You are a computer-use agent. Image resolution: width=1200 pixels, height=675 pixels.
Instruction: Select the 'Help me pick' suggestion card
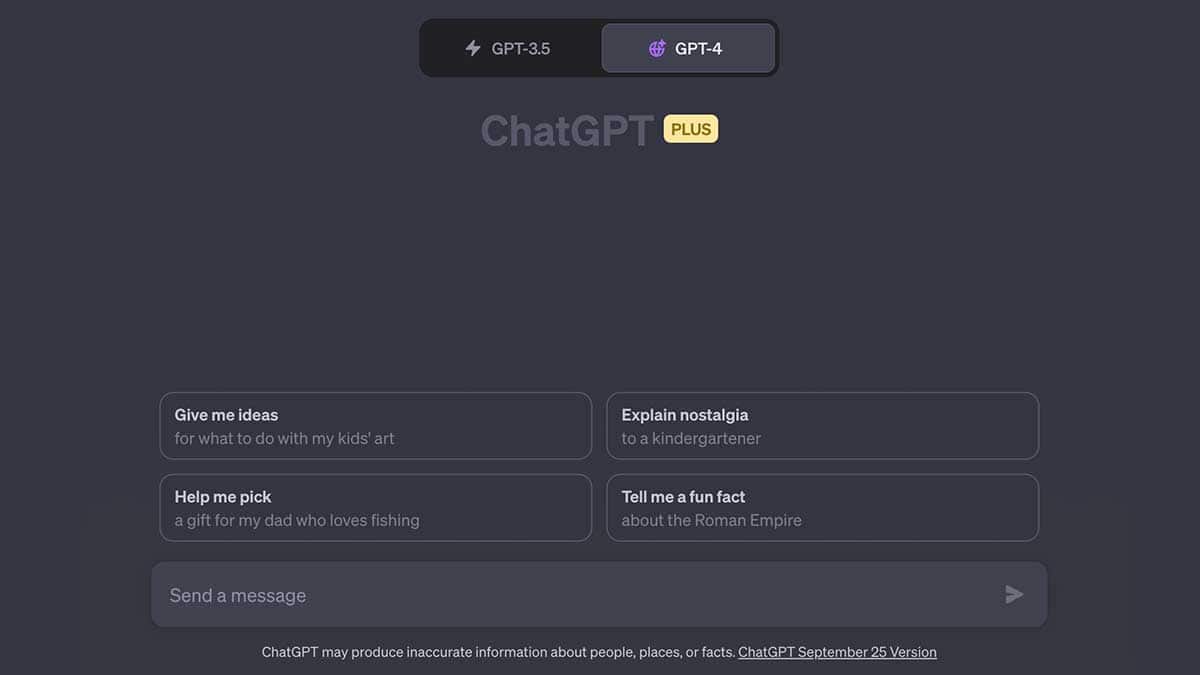375,508
